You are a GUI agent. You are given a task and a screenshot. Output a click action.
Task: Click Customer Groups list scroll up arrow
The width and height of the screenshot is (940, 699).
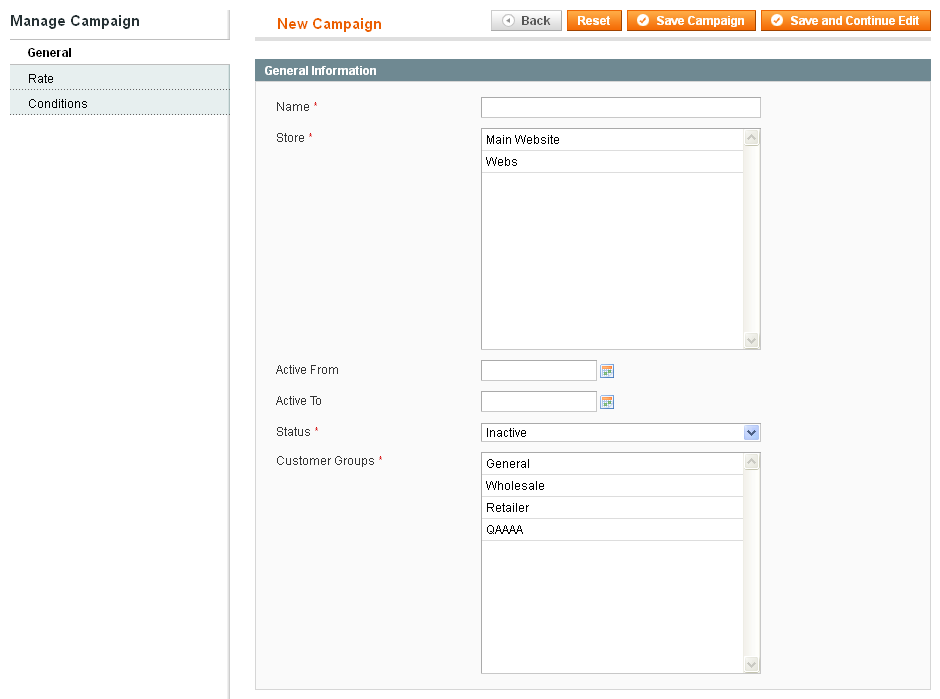[751, 462]
